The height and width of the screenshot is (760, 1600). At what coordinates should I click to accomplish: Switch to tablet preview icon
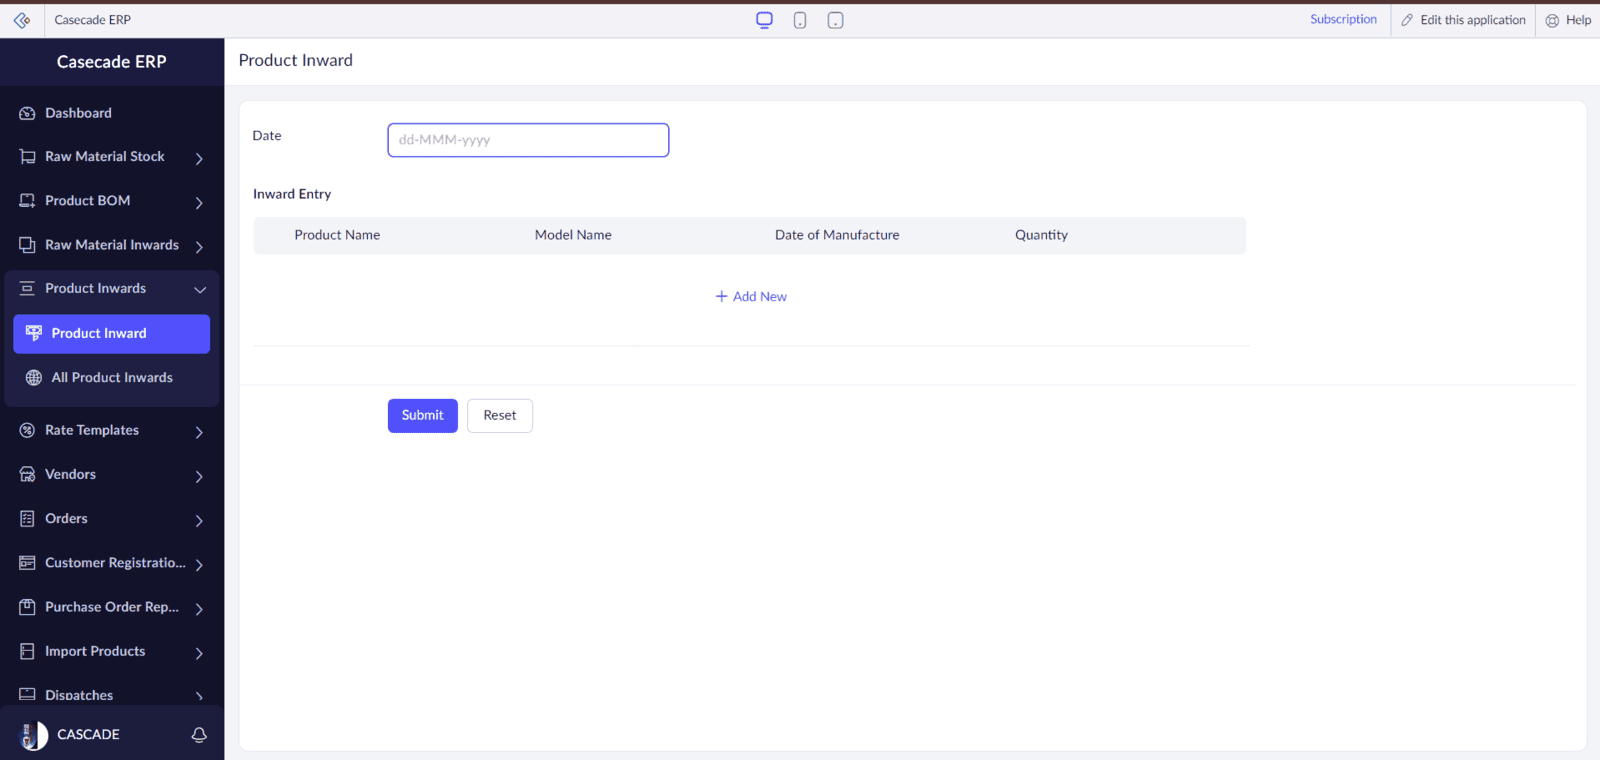point(836,20)
